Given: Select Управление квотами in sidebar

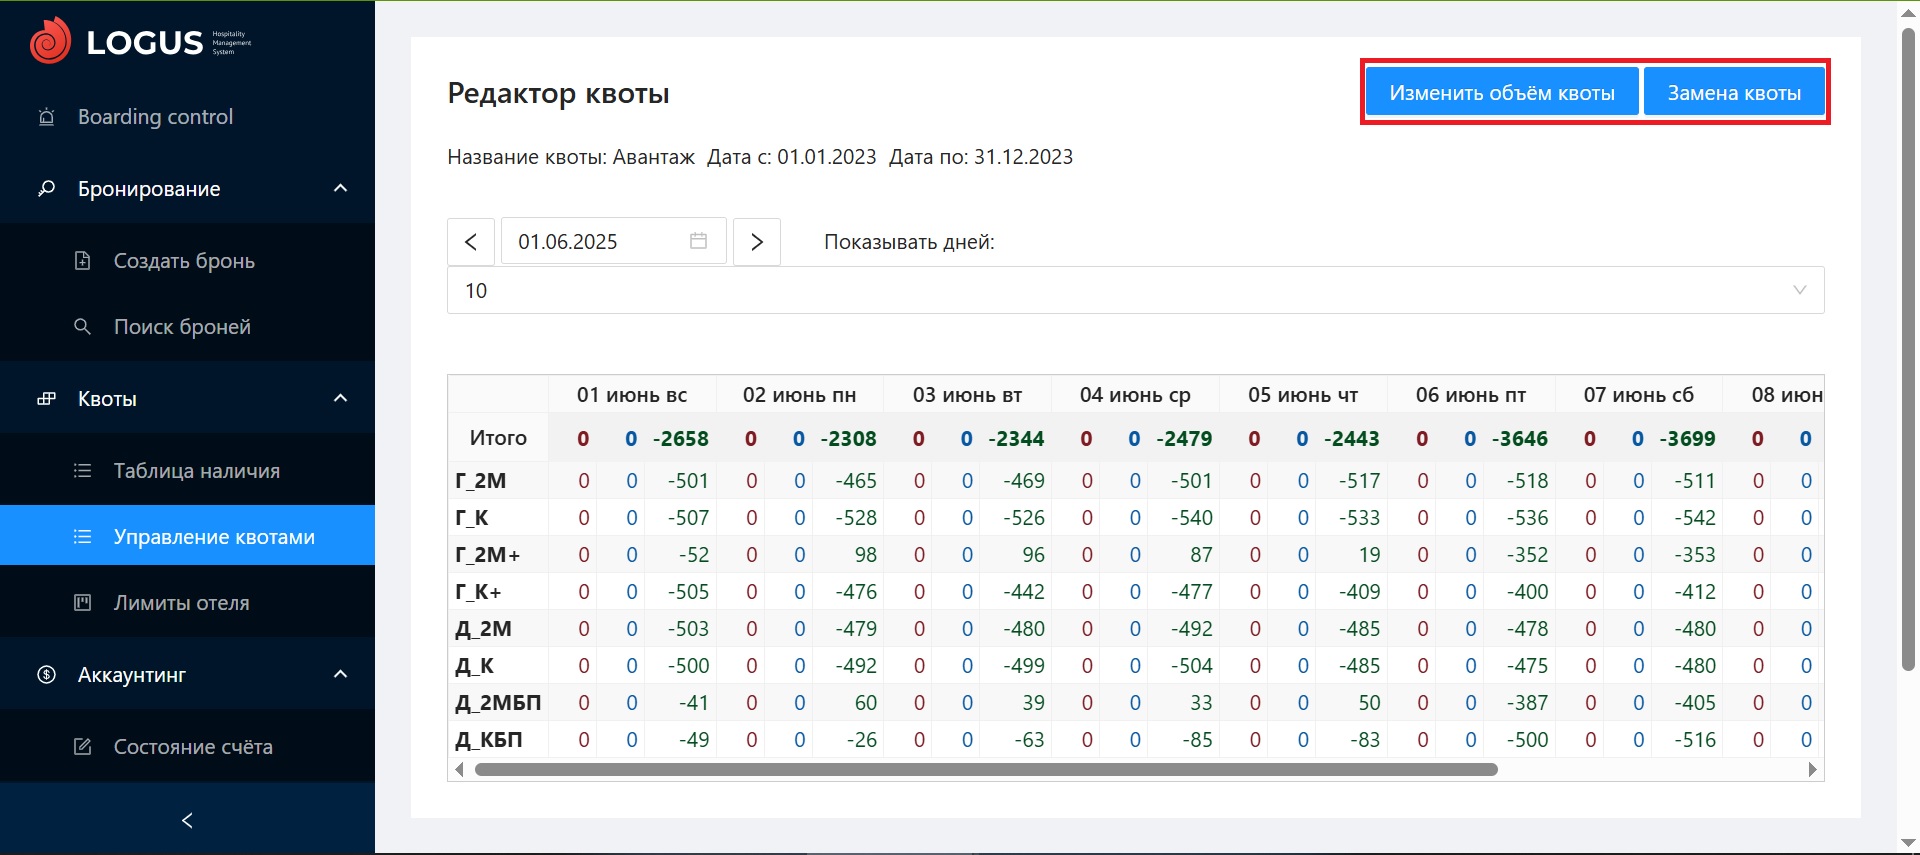Looking at the screenshot, I should (213, 537).
